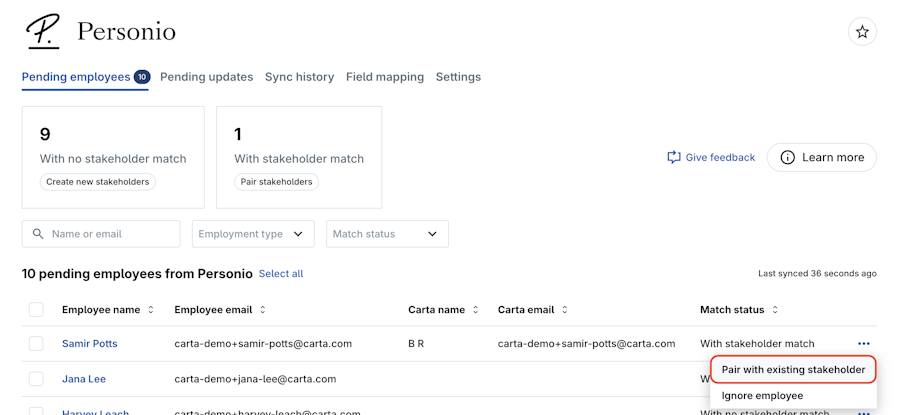Check the Jana Lee row checkbox
Image resolution: width=900 pixels, height=415 pixels.
36,379
